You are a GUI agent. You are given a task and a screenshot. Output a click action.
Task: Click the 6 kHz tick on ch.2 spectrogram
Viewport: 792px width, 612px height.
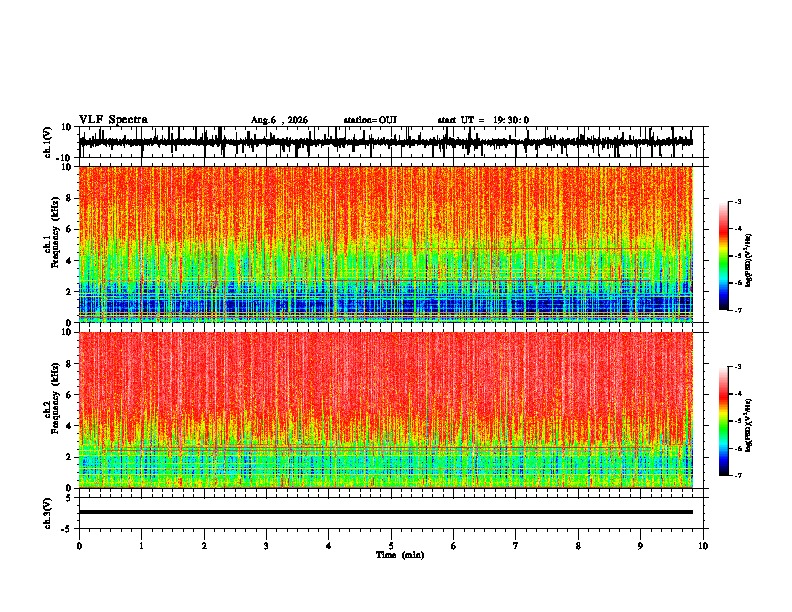(69, 395)
